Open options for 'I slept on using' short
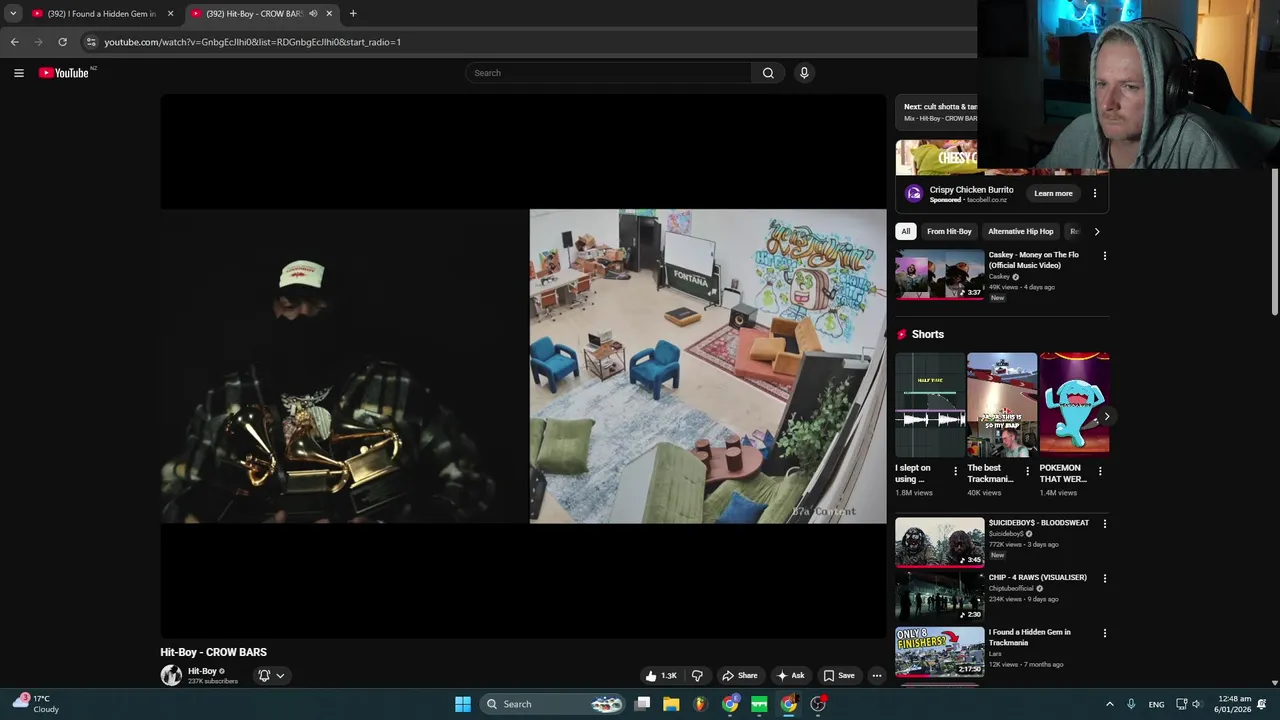Viewport: 1280px width, 720px height. pyautogui.click(x=955, y=471)
